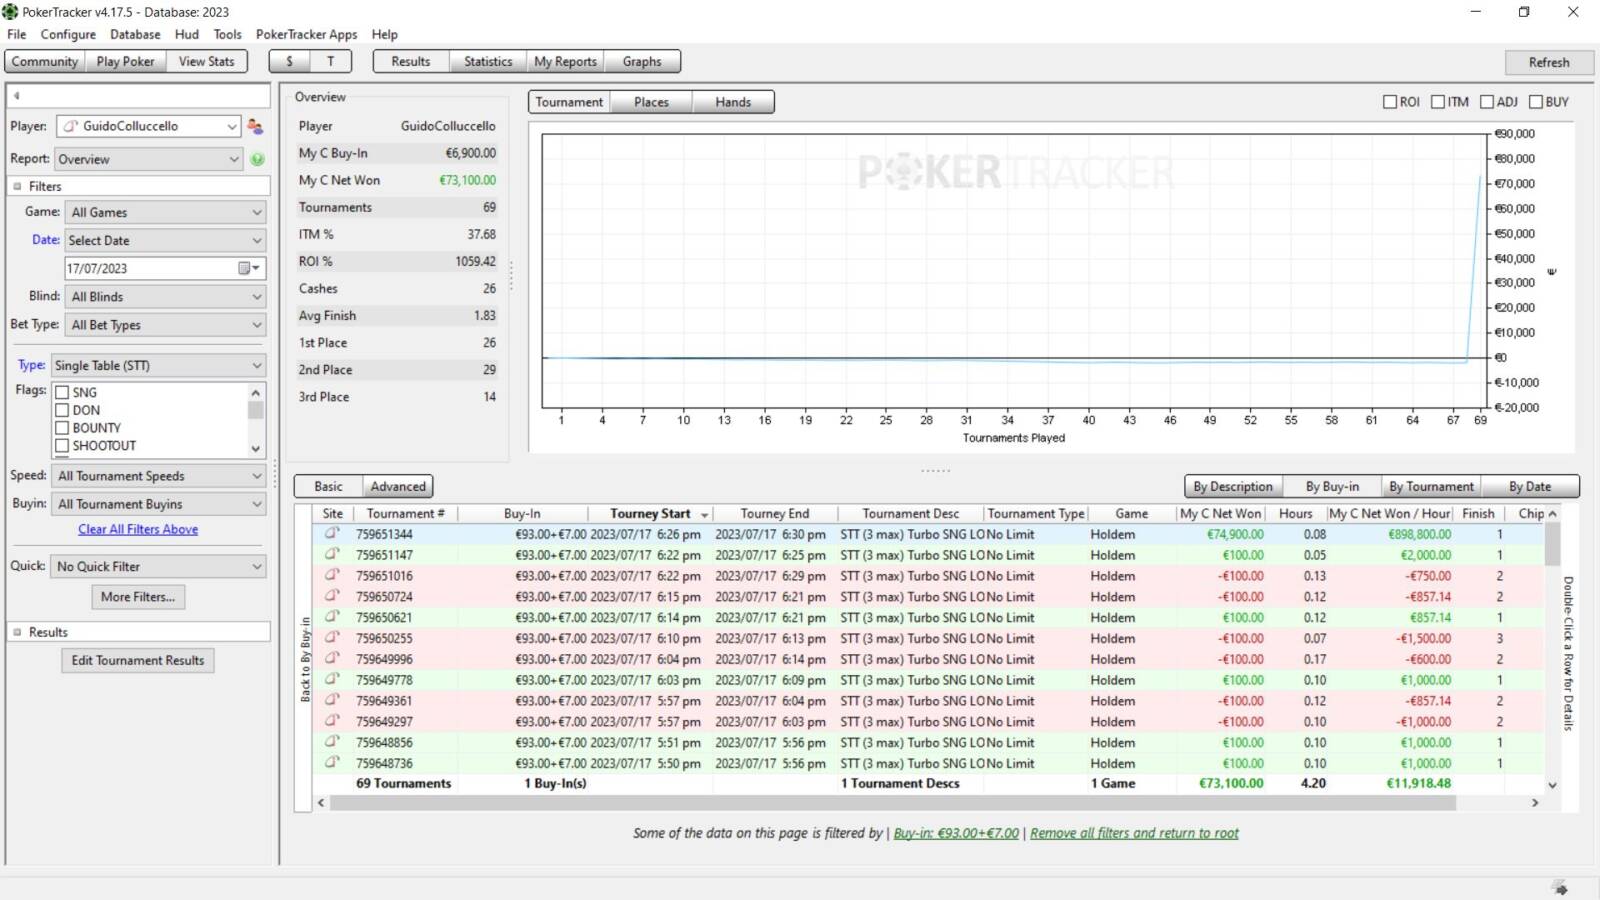Switch to the Statistics tab
The height and width of the screenshot is (900, 1600).
pos(488,61)
